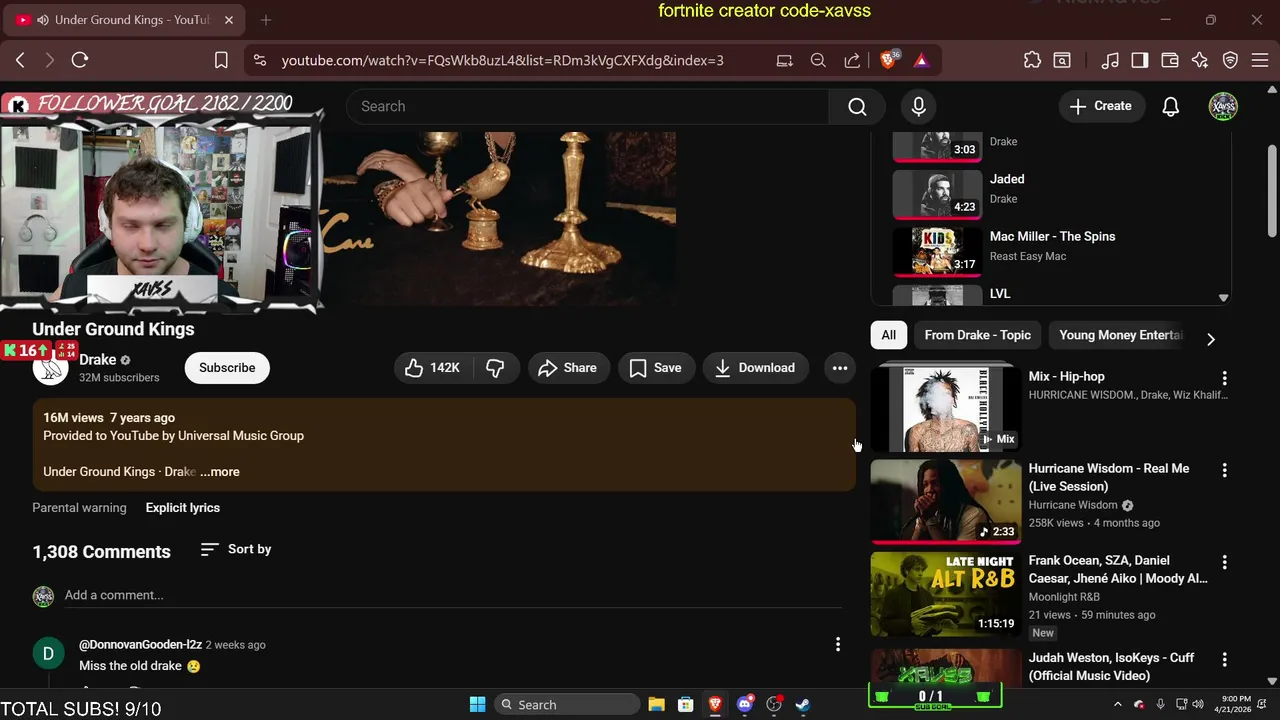This screenshot has height=720, width=1280.
Task: Open Discord from the taskbar
Action: [745, 704]
